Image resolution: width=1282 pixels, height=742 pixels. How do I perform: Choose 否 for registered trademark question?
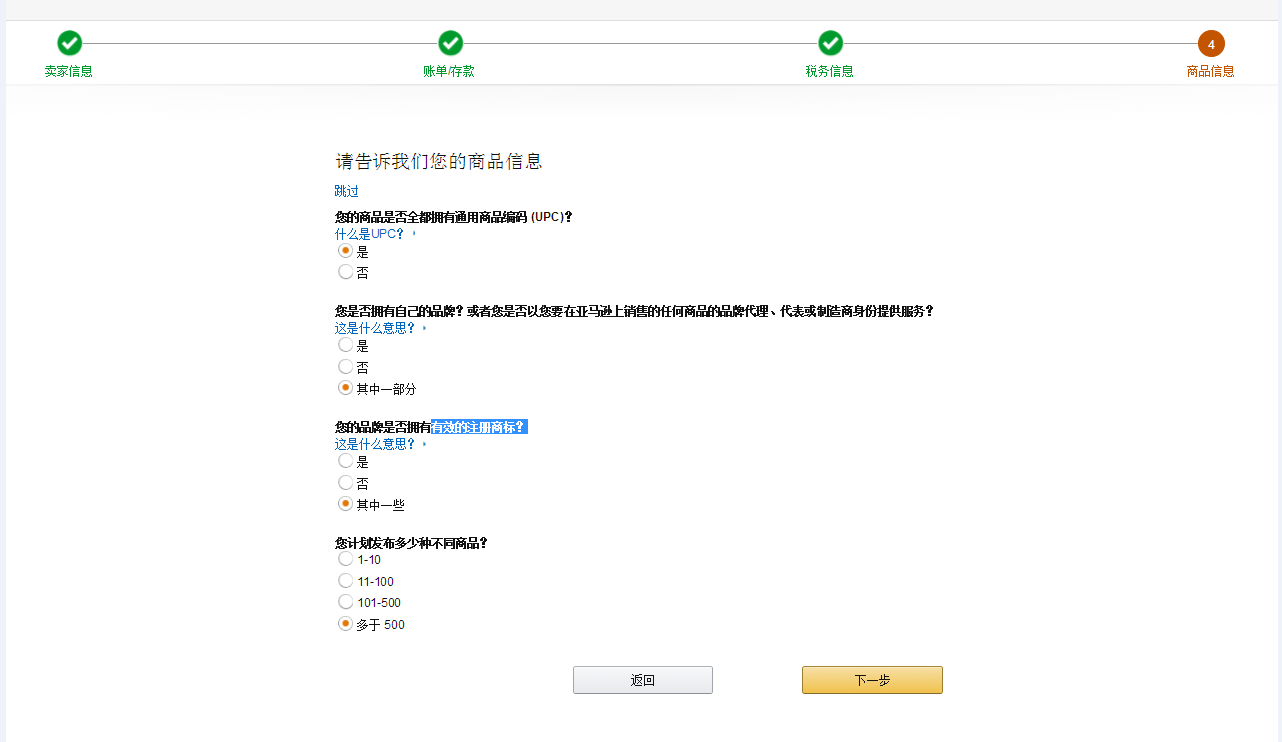click(346, 482)
